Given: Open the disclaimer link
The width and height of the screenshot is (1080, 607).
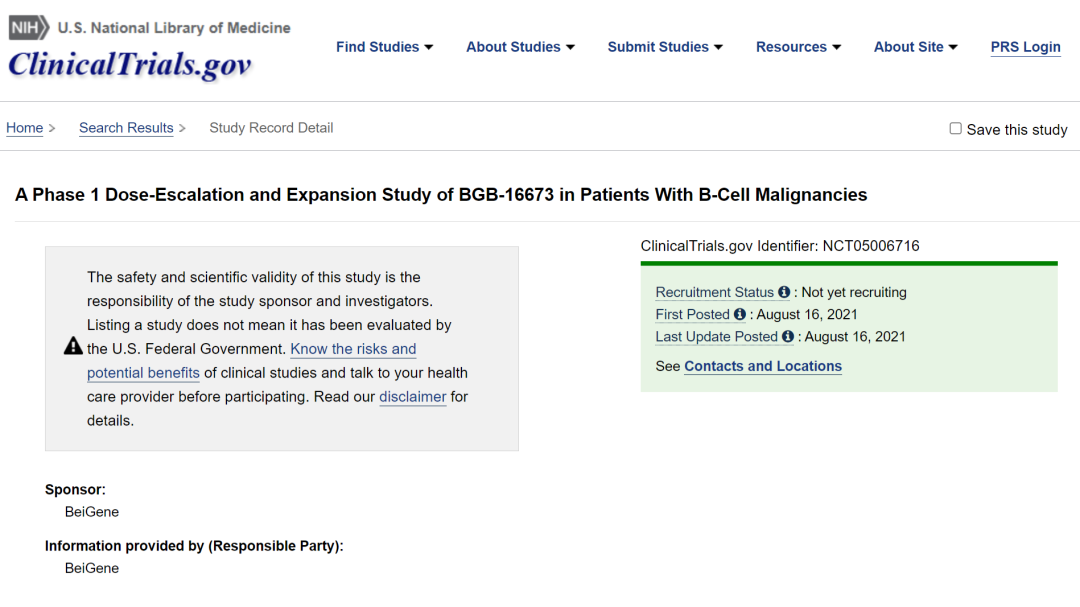Looking at the screenshot, I should tap(413, 397).
